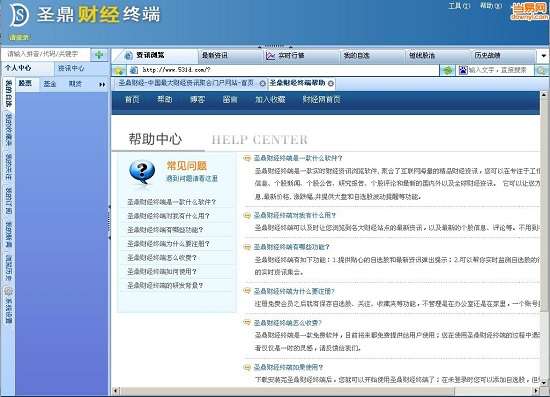Click the document icon on 资讯浏览 tab
This screenshot has height=397, width=550.
[129, 55]
